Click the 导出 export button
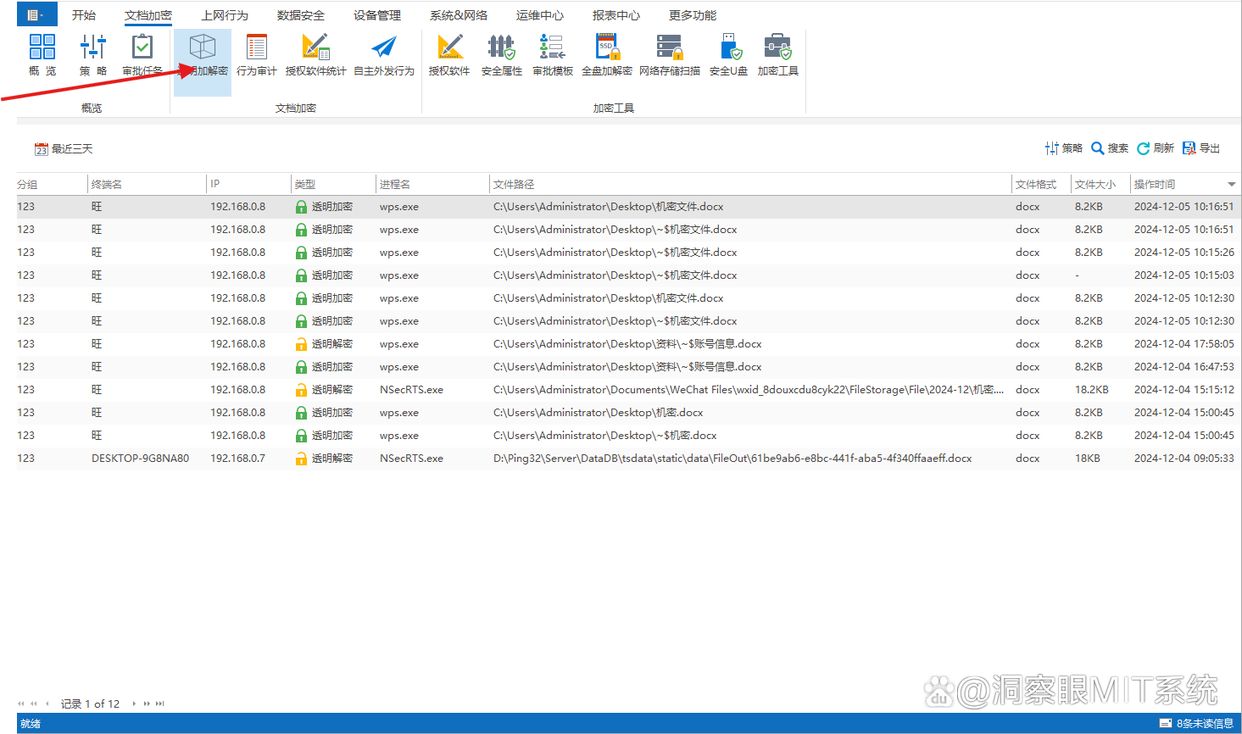 click(x=1201, y=148)
